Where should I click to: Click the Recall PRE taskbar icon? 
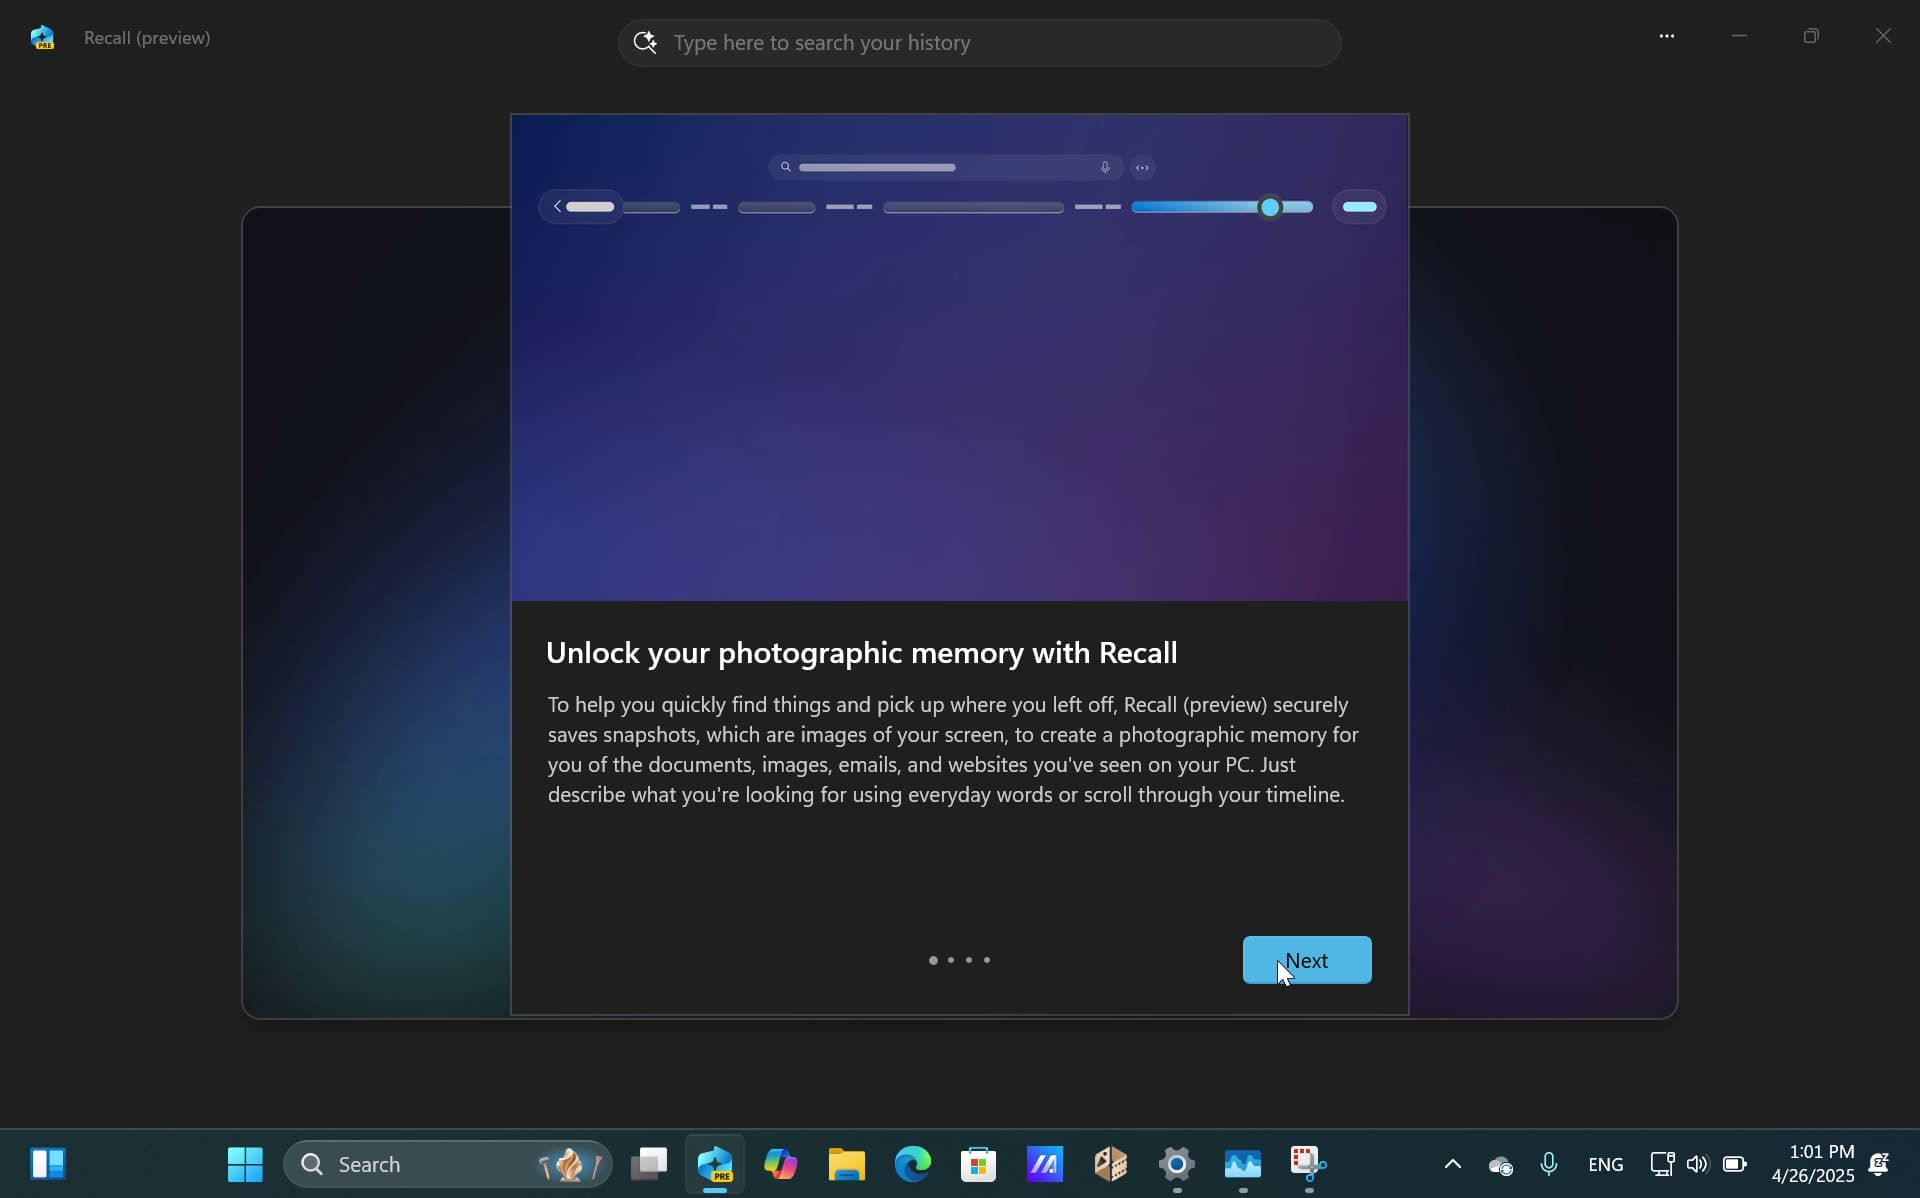point(715,1164)
